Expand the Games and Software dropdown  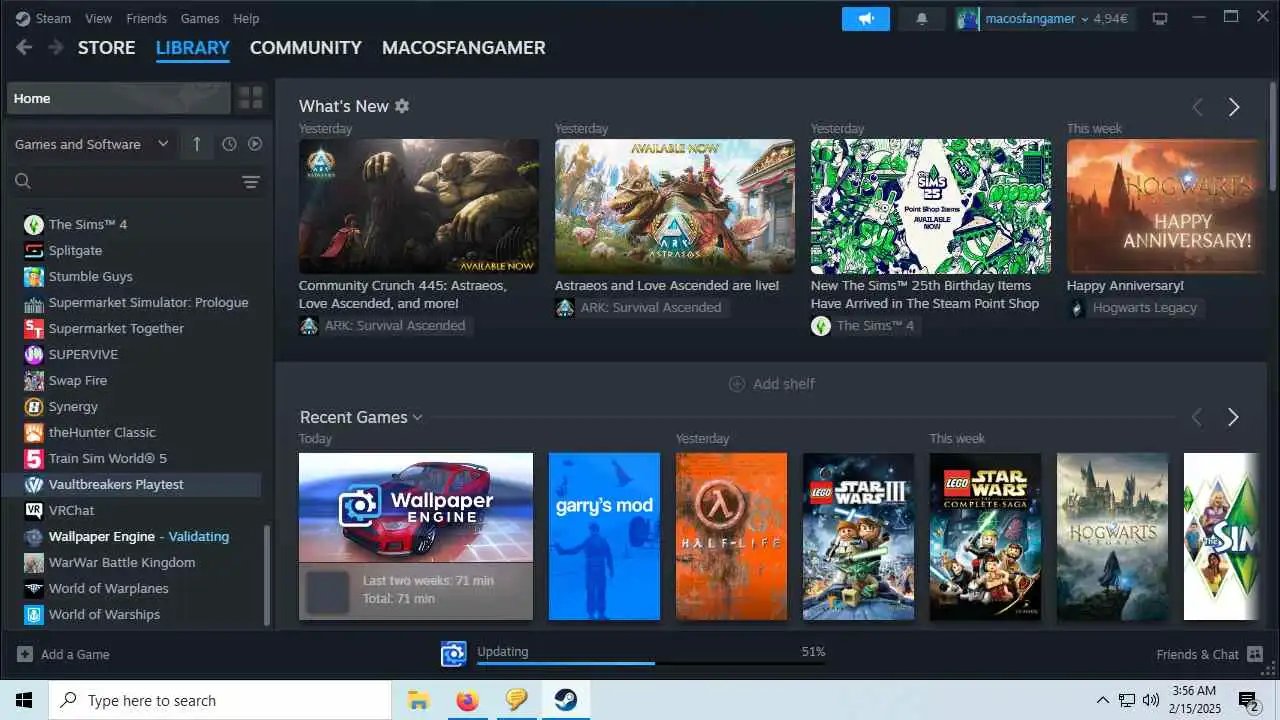pos(92,144)
